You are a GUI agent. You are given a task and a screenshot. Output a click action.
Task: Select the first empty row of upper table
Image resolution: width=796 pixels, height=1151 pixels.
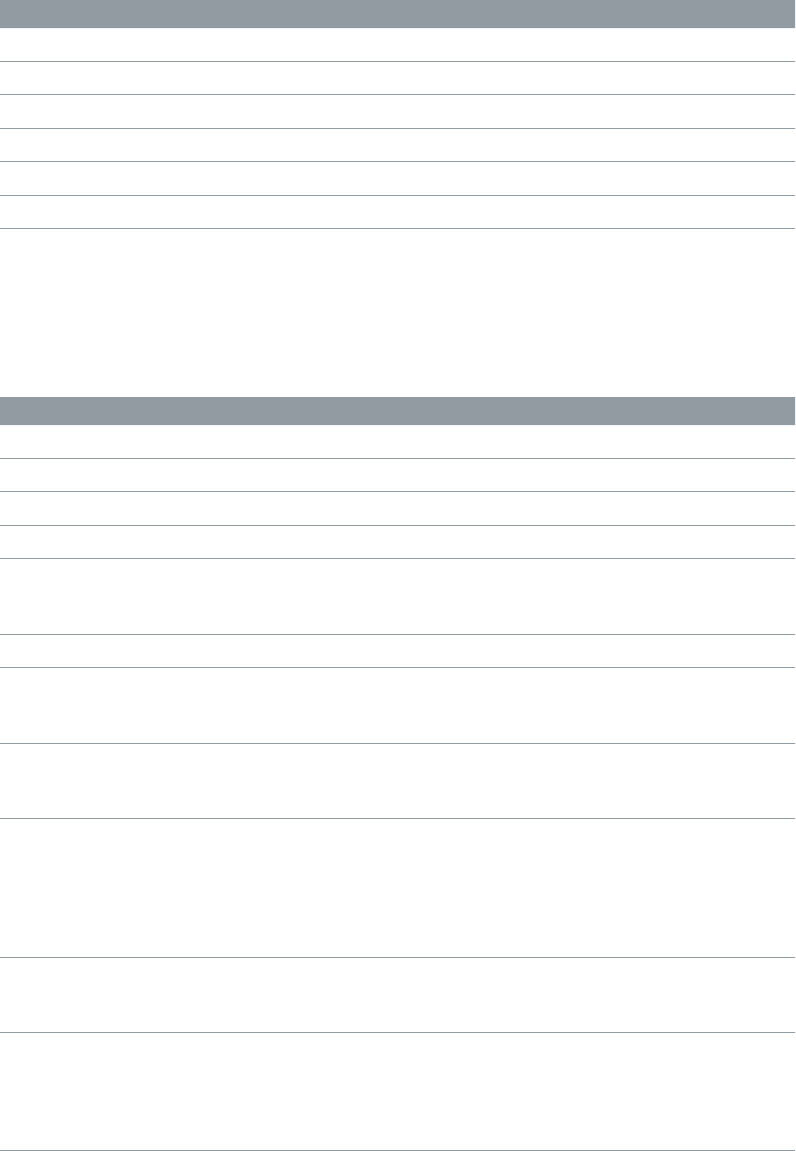(398, 45)
